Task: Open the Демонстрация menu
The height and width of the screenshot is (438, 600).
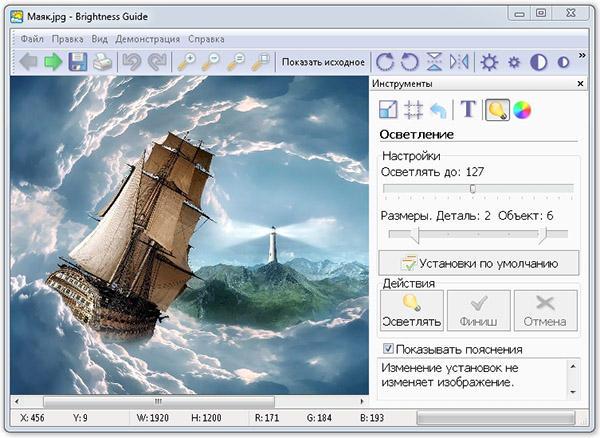Action: point(148,38)
